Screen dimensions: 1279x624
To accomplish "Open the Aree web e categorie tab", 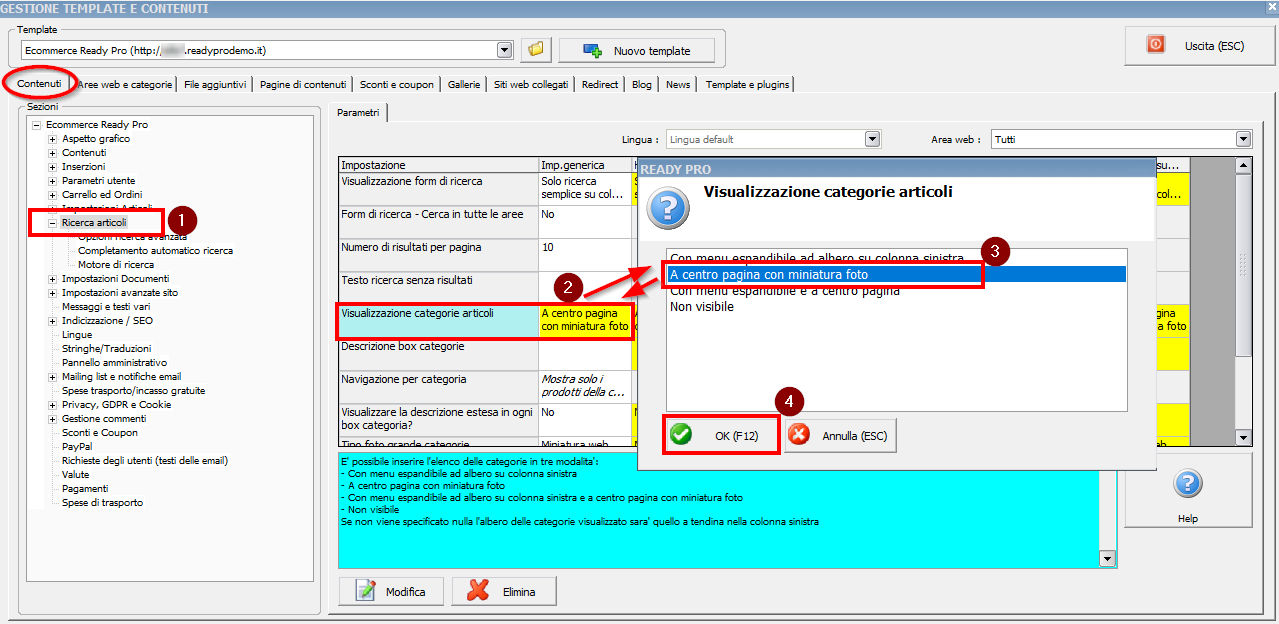I will point(125,85).
